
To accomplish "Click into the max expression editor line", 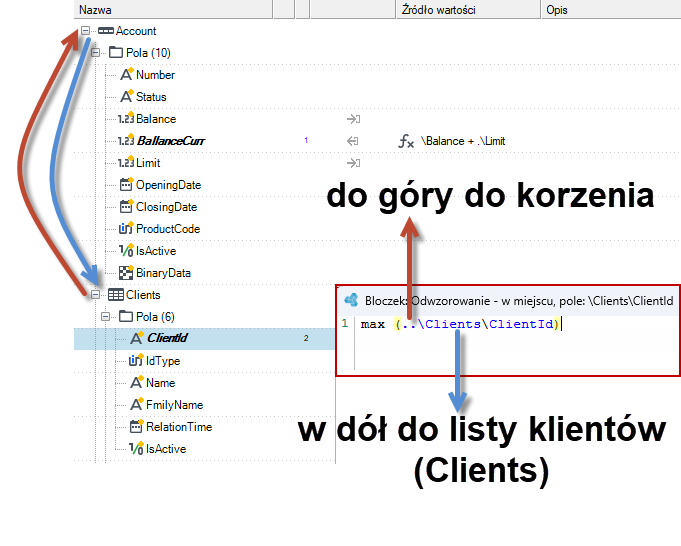I will point(461,324).
